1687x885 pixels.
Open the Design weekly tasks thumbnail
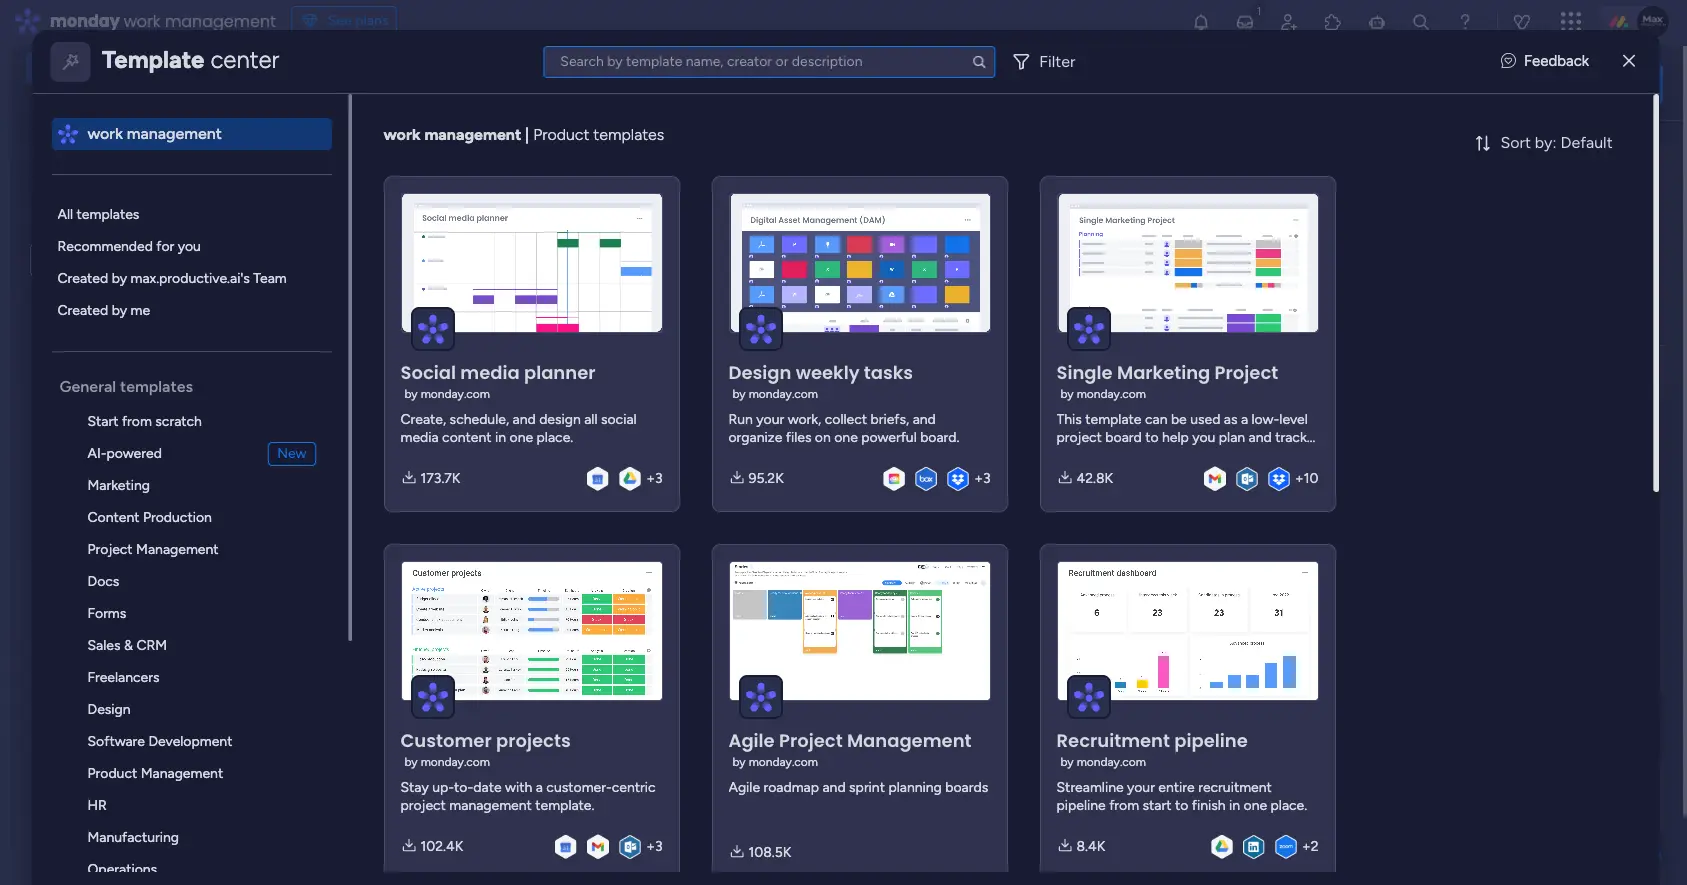point(860,263)
